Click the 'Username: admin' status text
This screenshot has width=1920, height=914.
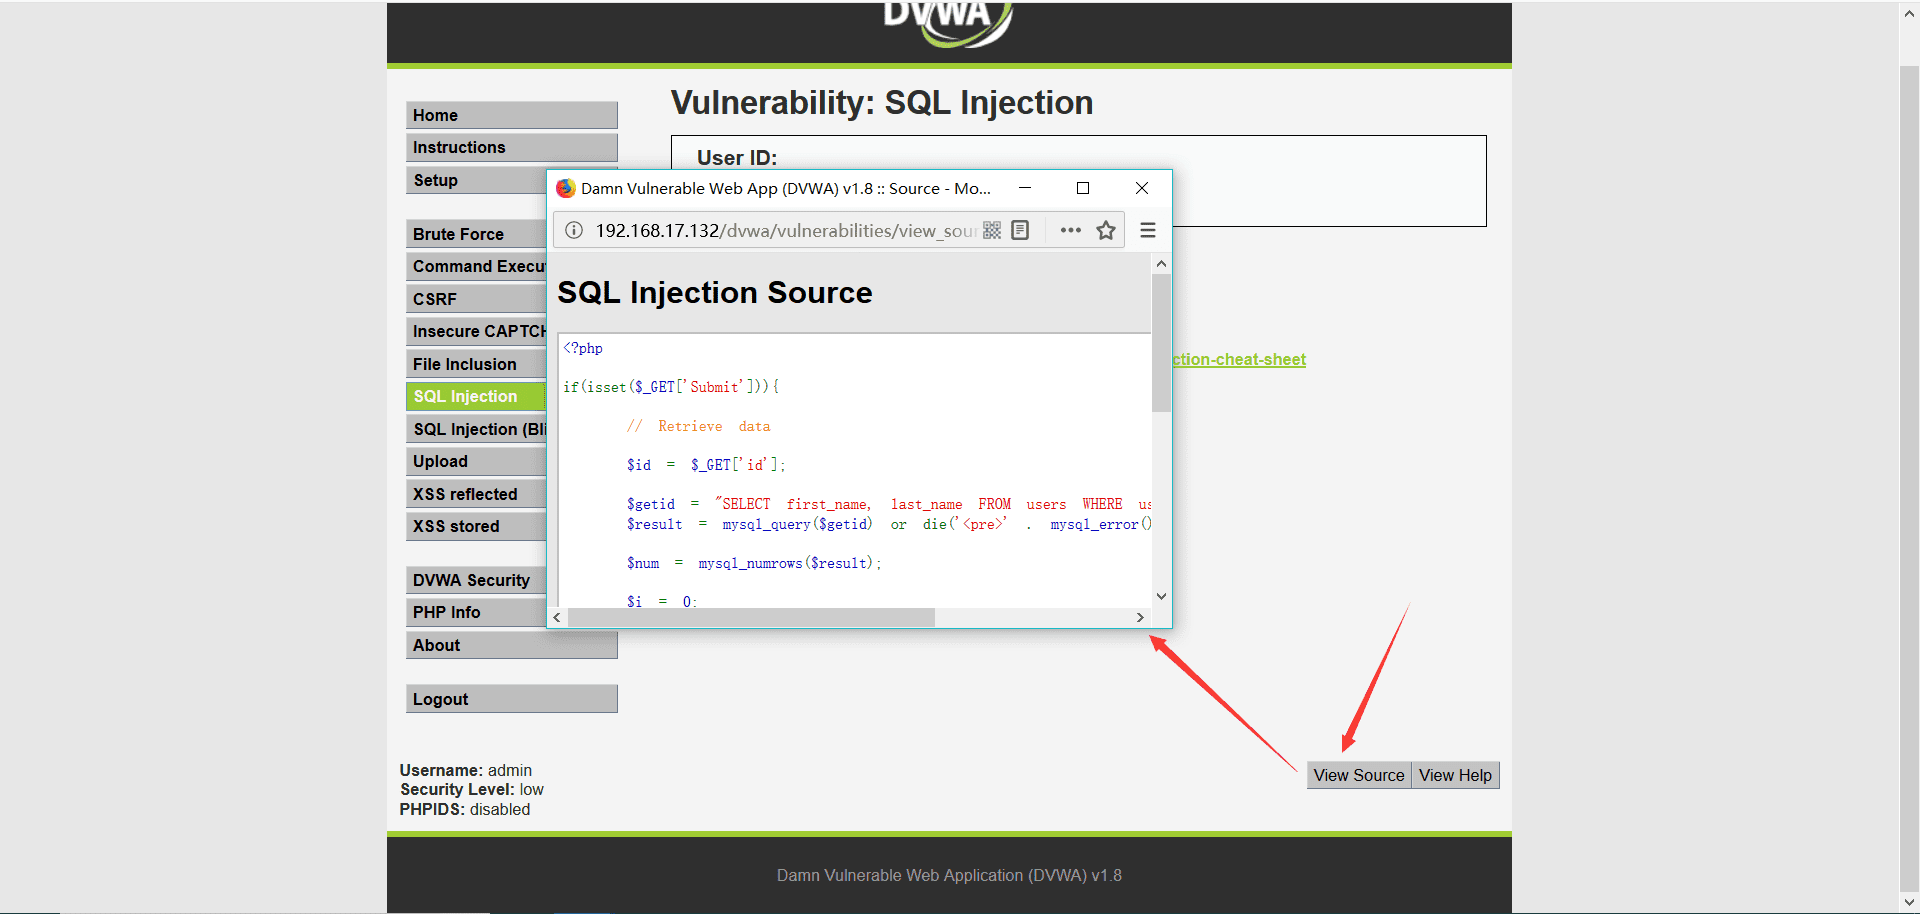coord(466,770)
